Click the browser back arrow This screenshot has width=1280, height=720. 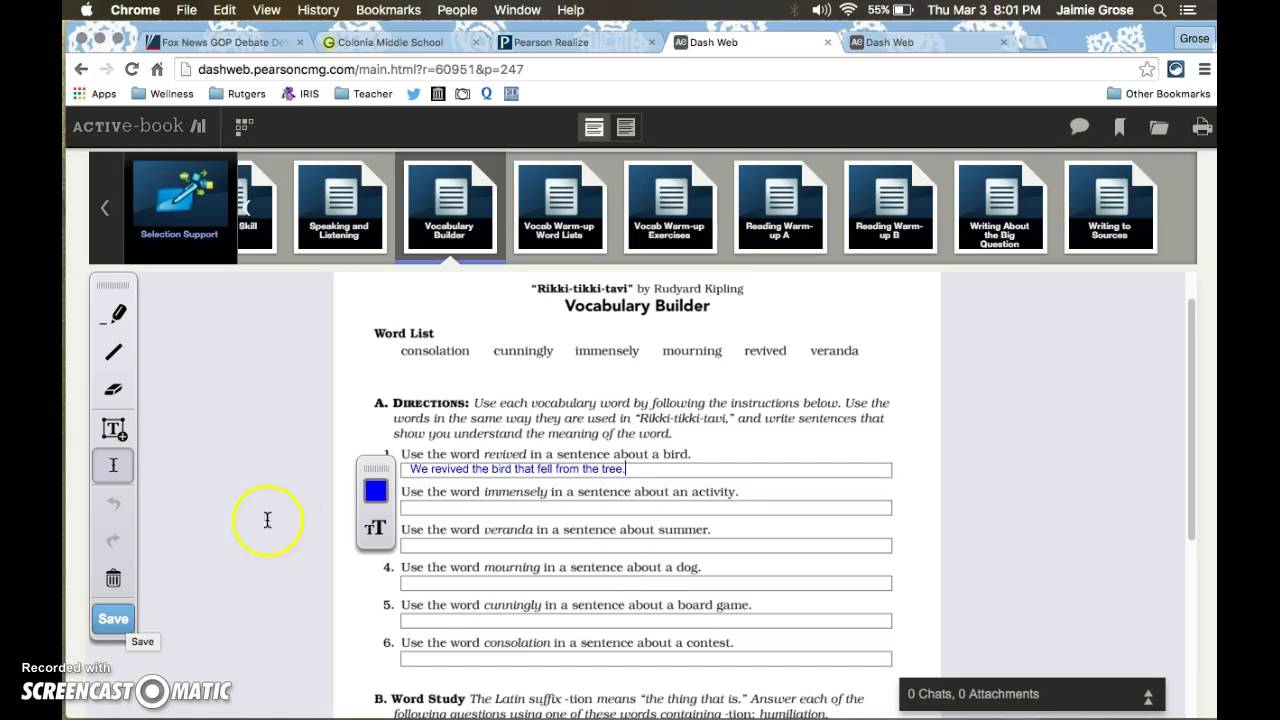[x=81, y=69]
